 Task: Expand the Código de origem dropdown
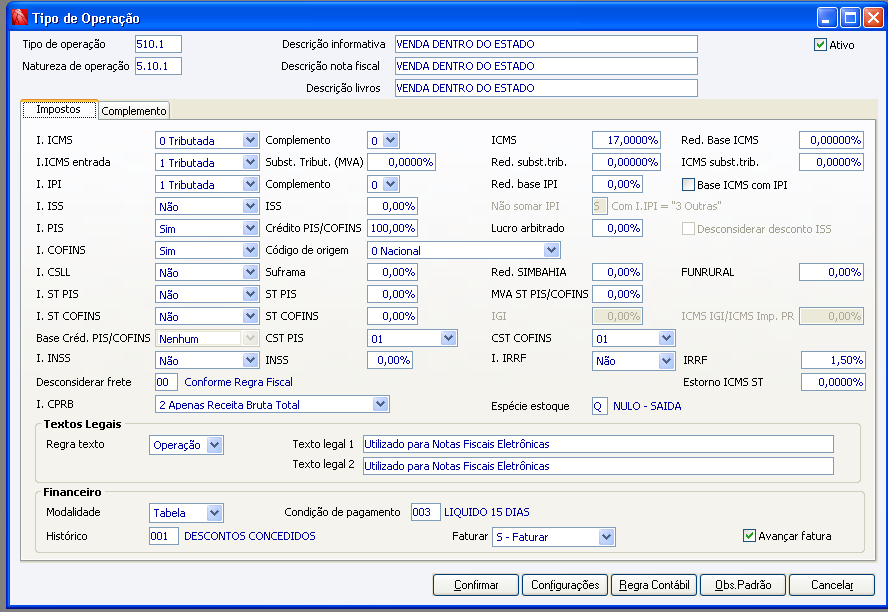(552, 250)
